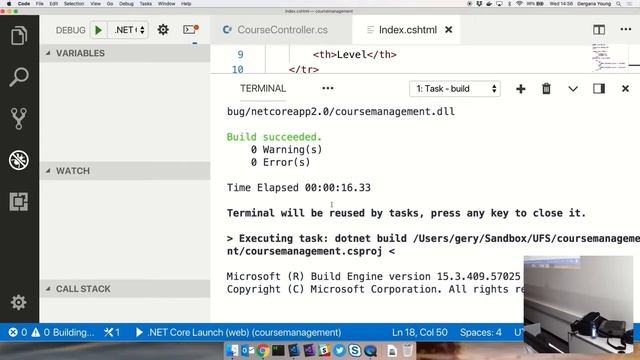This screenshot has height=360, width=640.
Task: Click 'Building...' status bar text
Action: point(73,332)
